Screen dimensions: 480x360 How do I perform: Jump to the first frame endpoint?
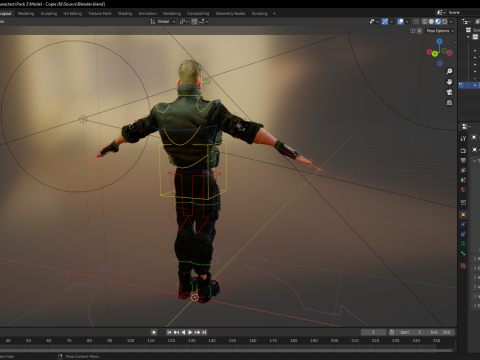pos(169,332)
